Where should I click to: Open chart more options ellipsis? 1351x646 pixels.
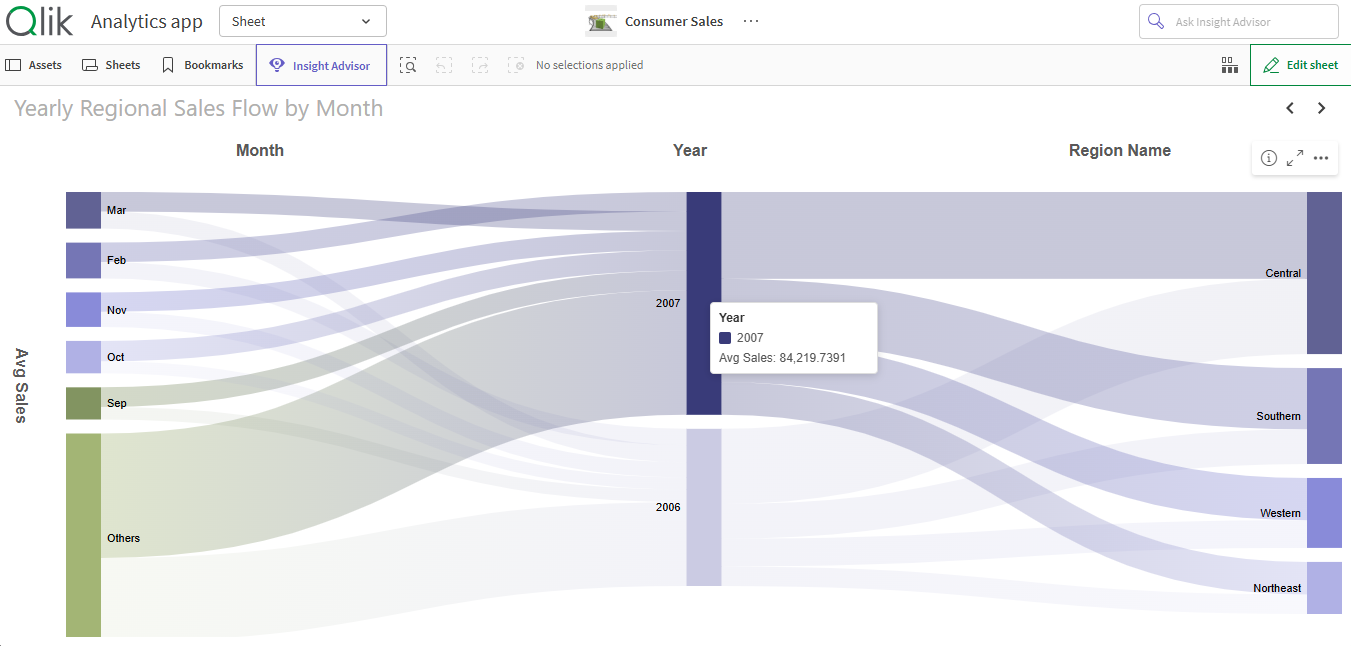(1321, 158)
